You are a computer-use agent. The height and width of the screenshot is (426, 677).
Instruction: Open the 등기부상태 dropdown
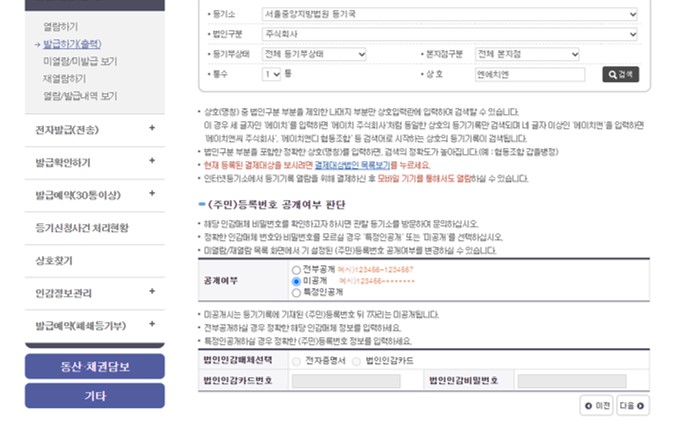(314, 54)
